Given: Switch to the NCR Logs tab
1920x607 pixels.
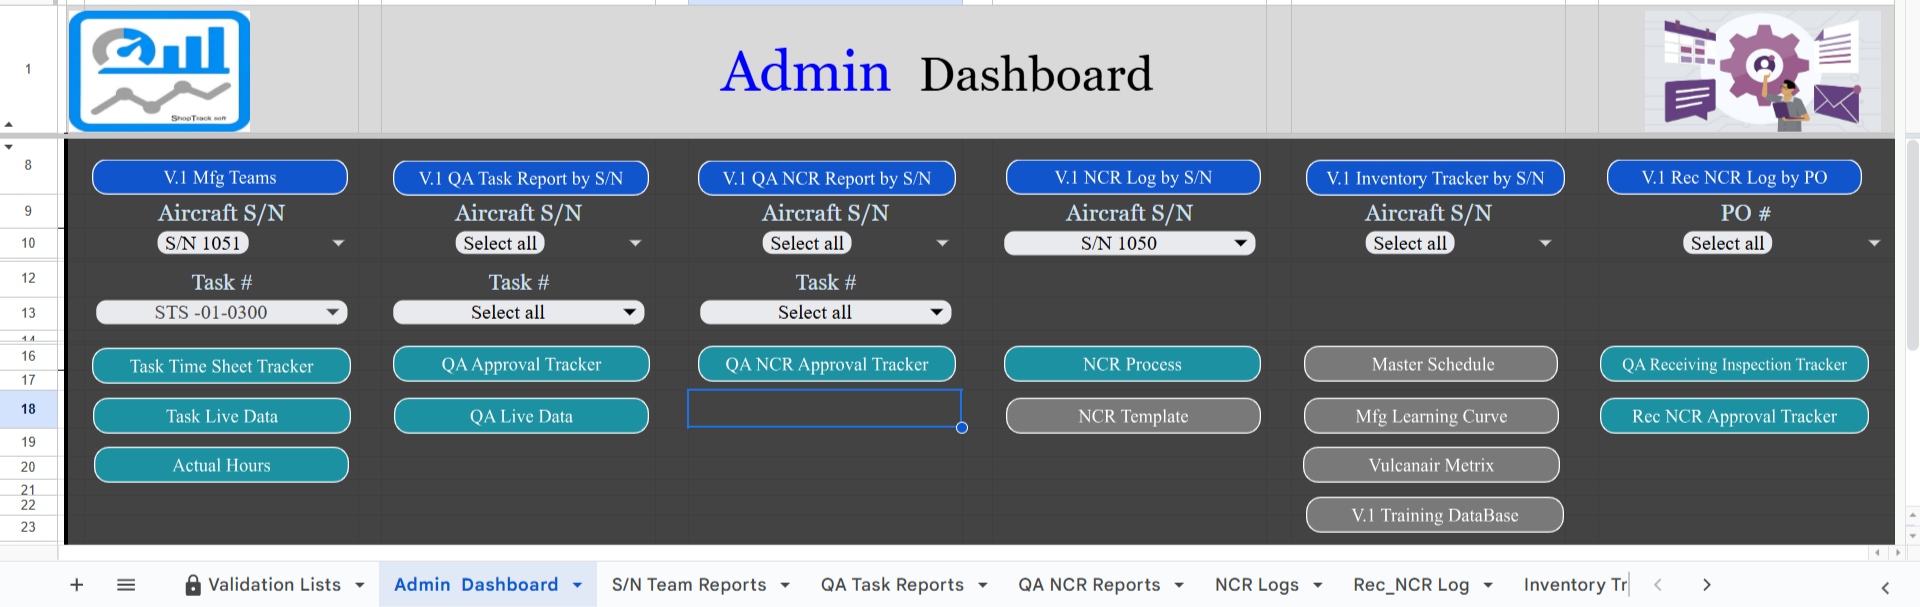Looking at the screenshot, I should click(1256, 585).
